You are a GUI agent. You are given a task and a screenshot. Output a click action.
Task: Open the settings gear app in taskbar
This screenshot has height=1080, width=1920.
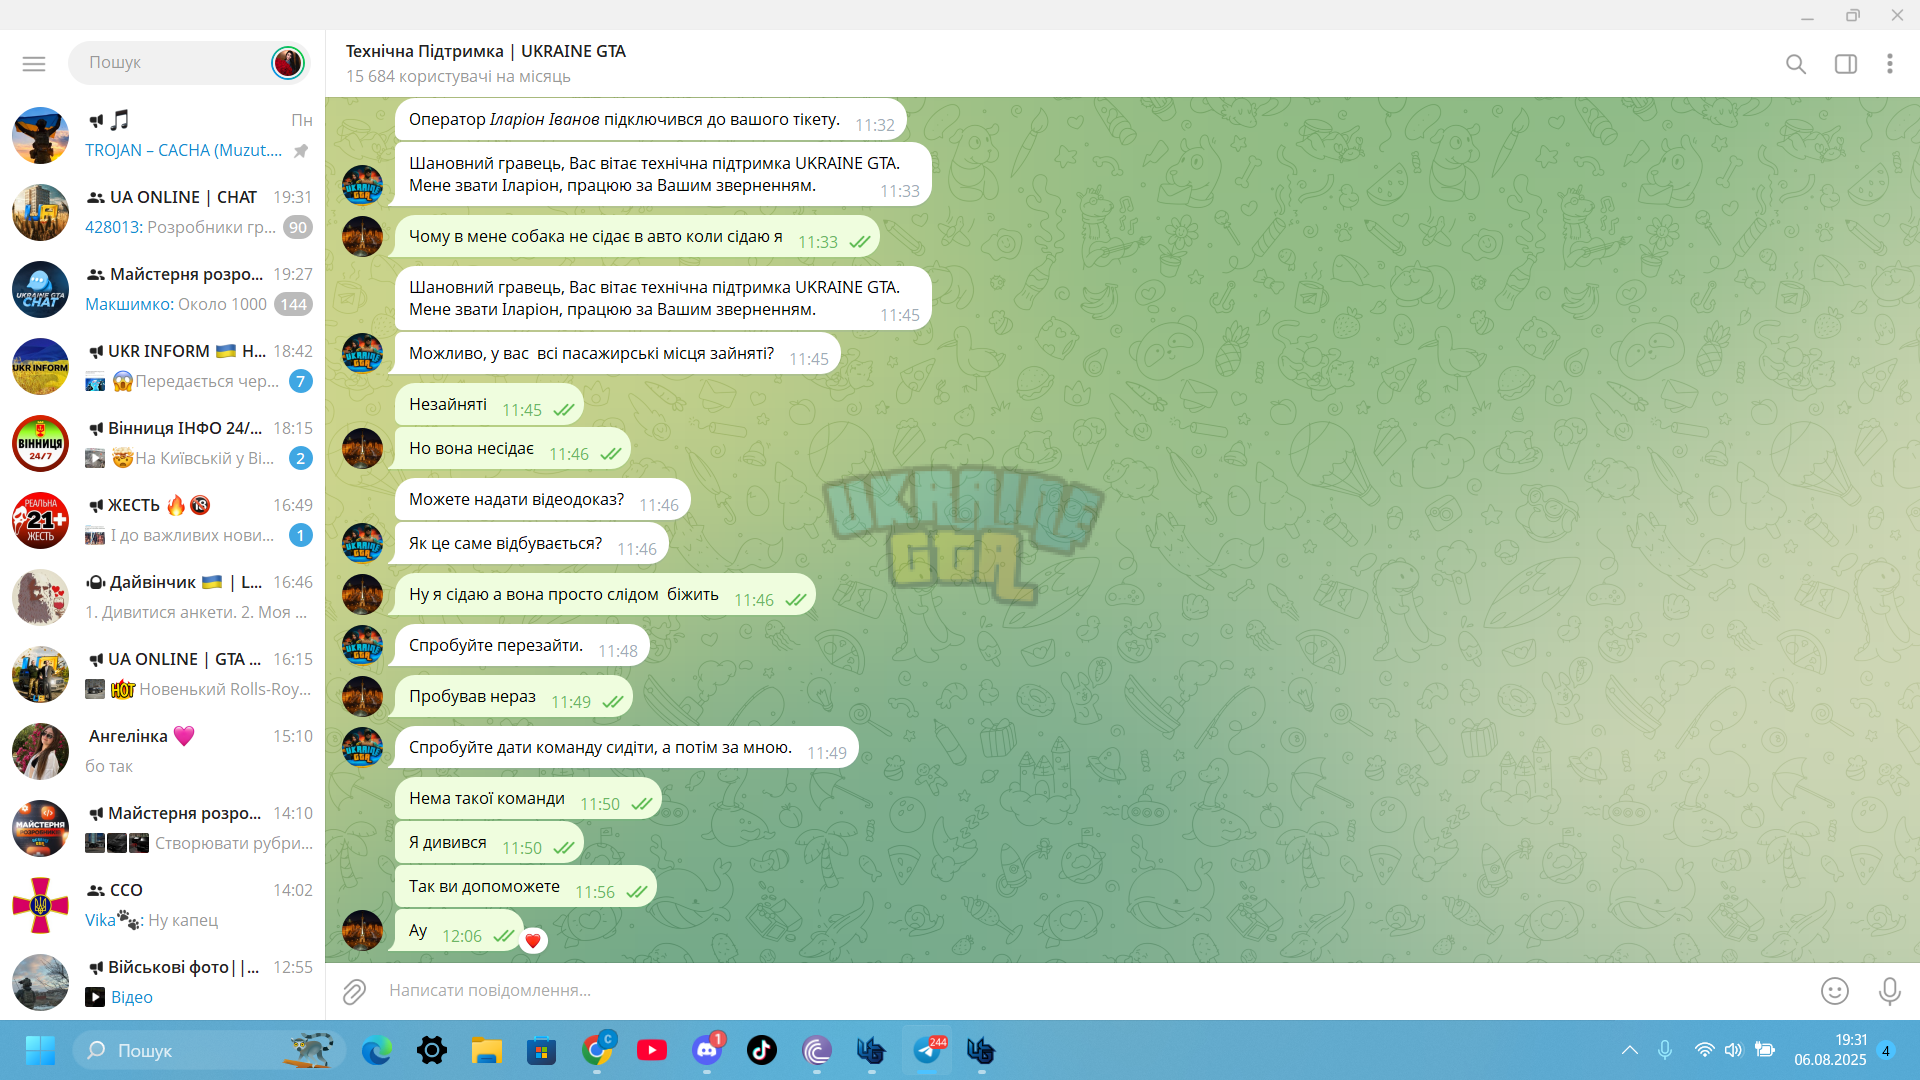pyautogui.click(x=432, y=1050)
